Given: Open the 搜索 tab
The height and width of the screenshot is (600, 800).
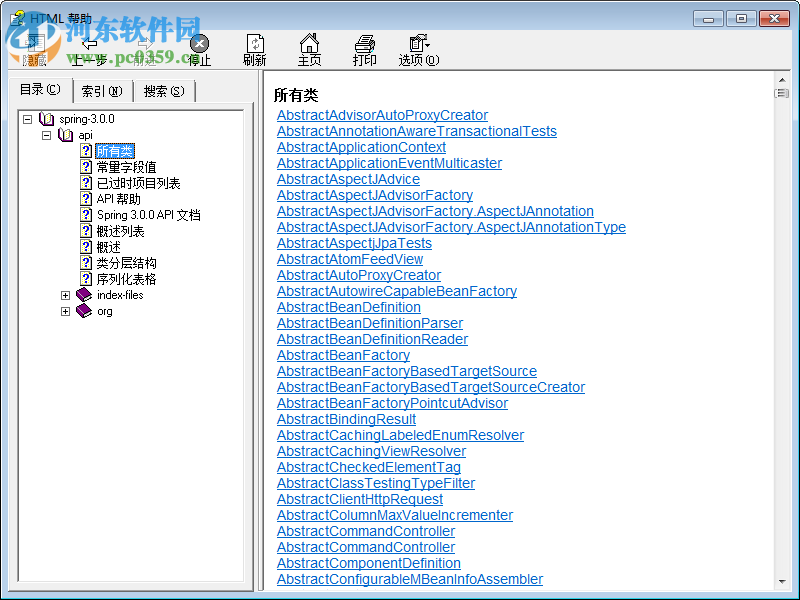Looking at the screenshot, I should coord(163,90).
